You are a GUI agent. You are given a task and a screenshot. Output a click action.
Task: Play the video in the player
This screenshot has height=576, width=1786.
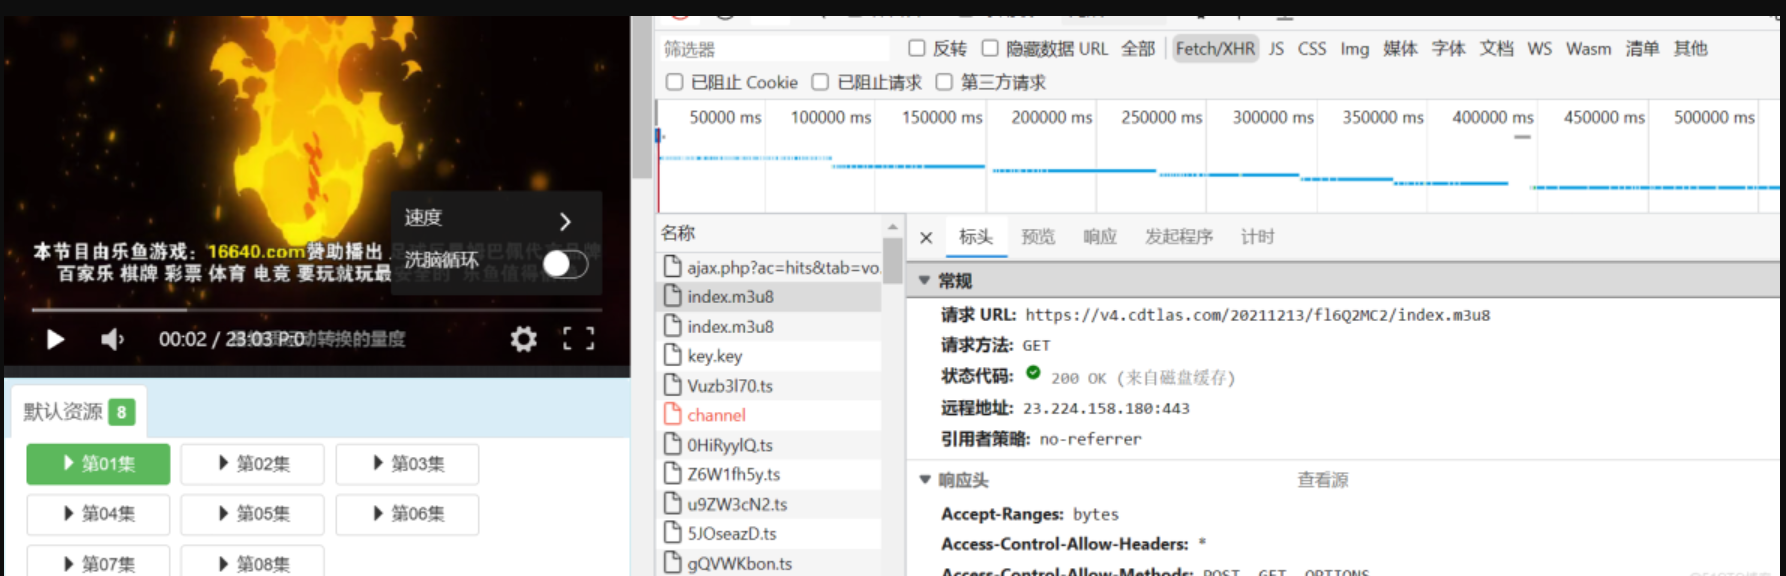coord(56,339)
